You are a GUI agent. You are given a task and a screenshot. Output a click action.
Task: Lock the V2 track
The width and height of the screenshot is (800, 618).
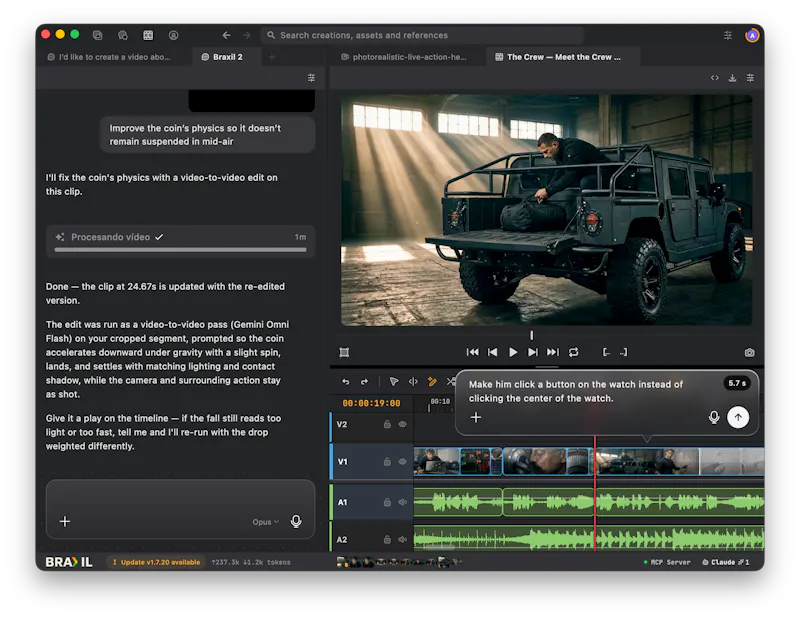point(387,424)
